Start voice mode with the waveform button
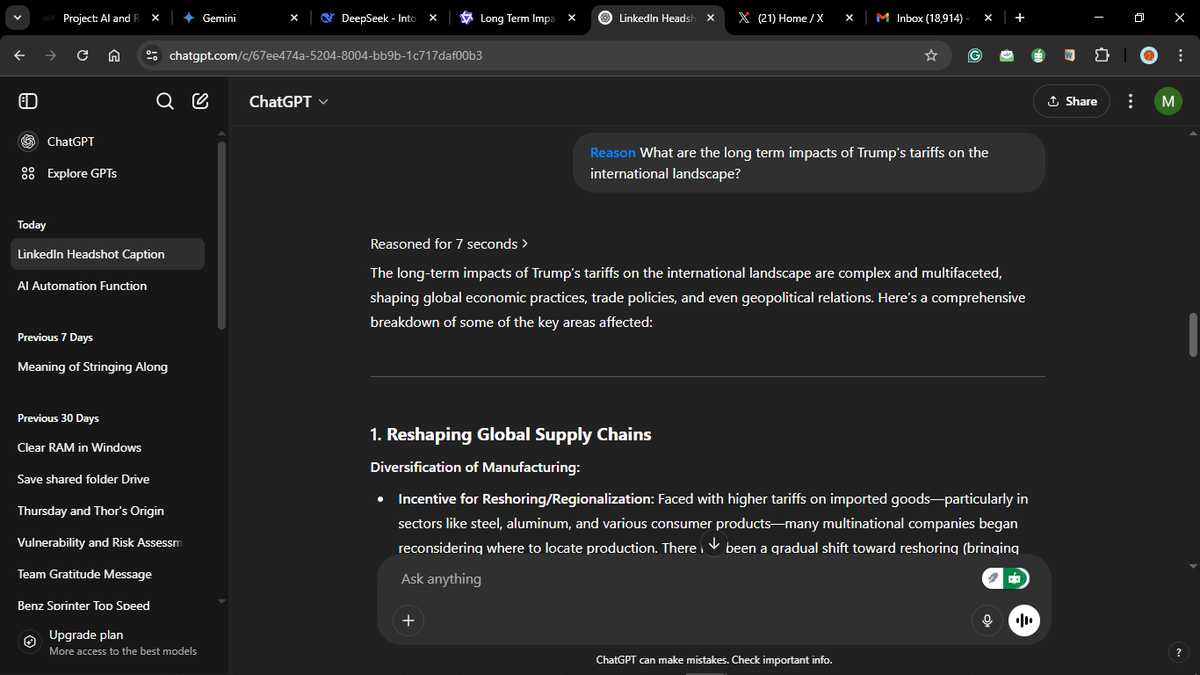Image resolution: width=1200 pixels, height=675 pixels. [x=1025, y=621]
